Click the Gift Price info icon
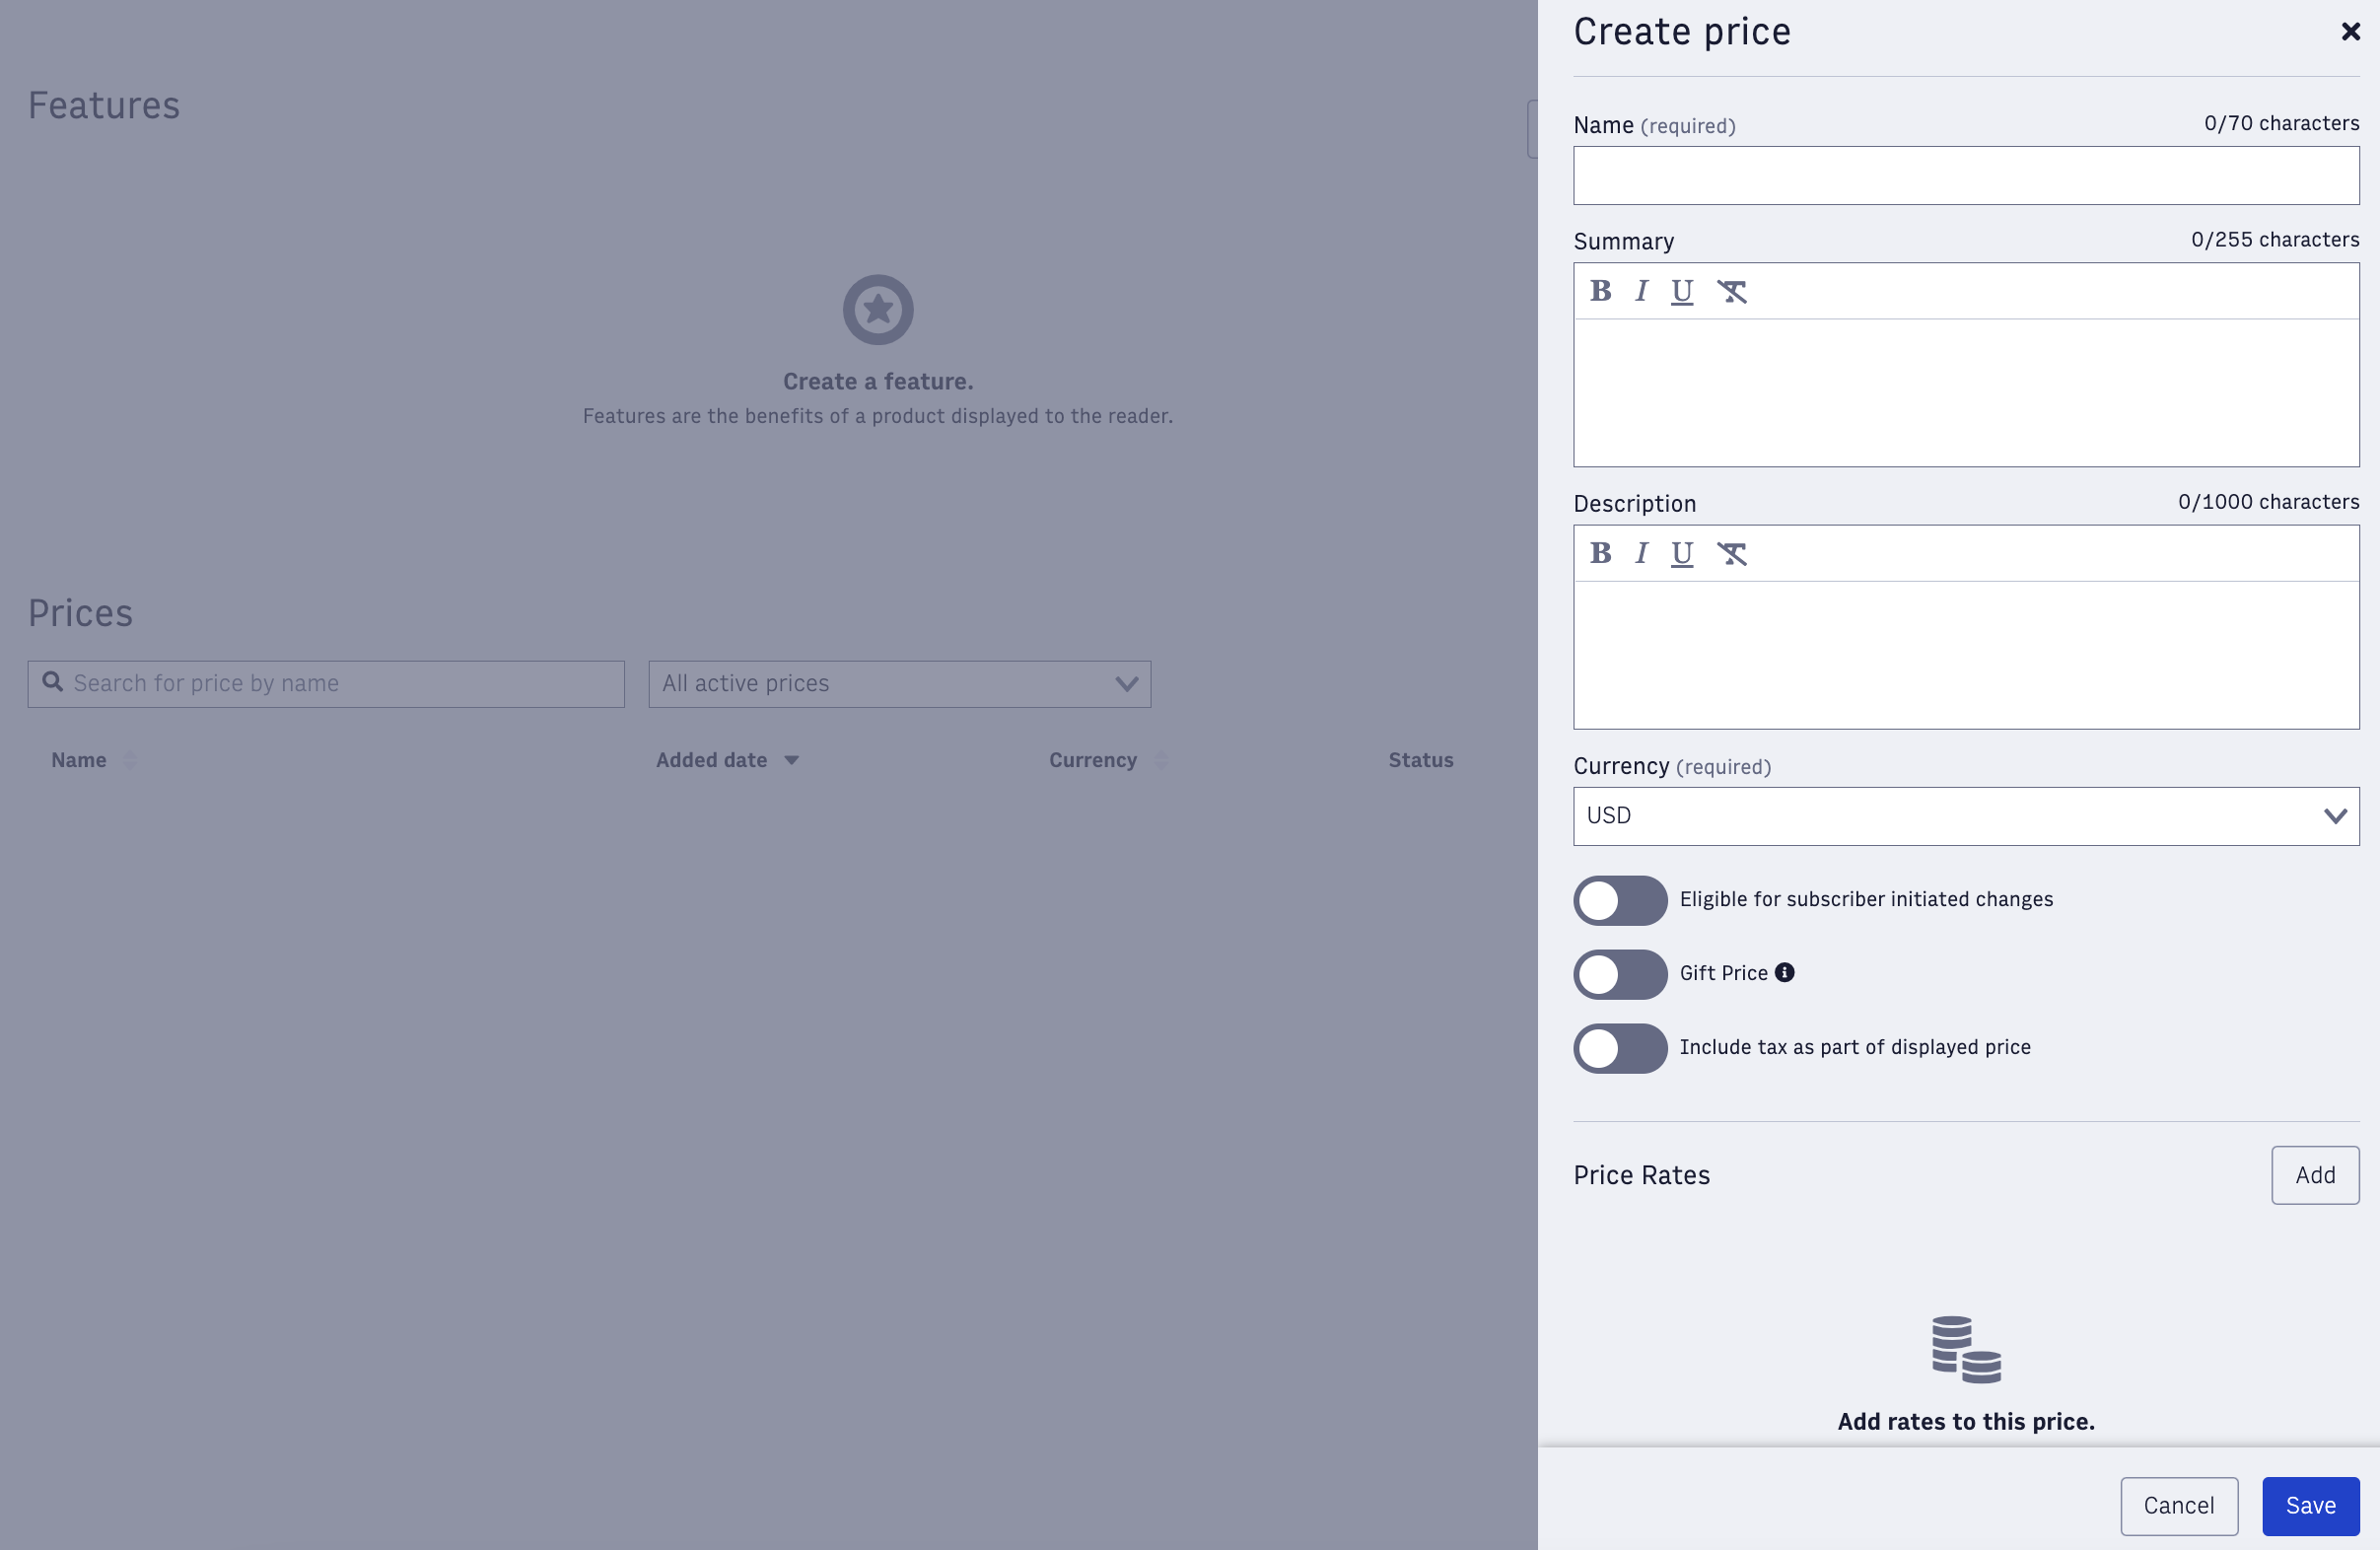The width and height of the screenshot is (2380, 1550). (x=1784, y=972)
